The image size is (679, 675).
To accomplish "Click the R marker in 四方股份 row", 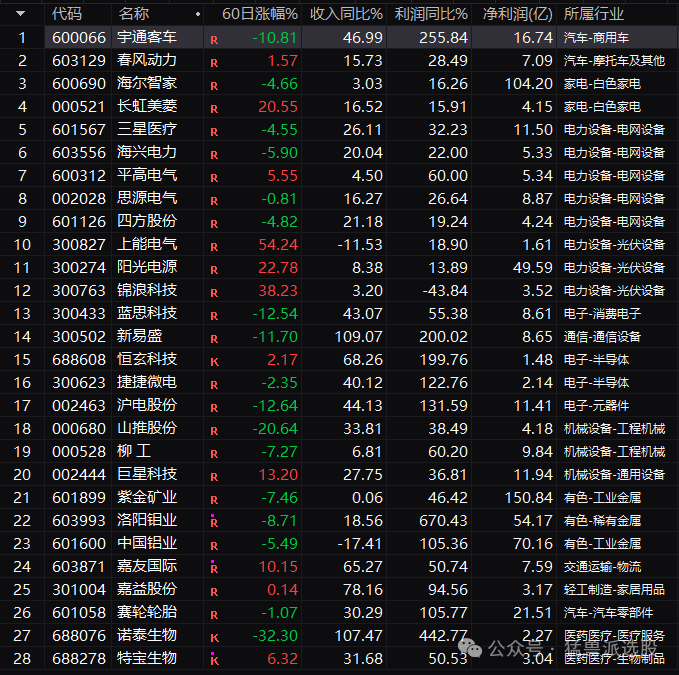I will pyautogui.click(x=214, y=223).
